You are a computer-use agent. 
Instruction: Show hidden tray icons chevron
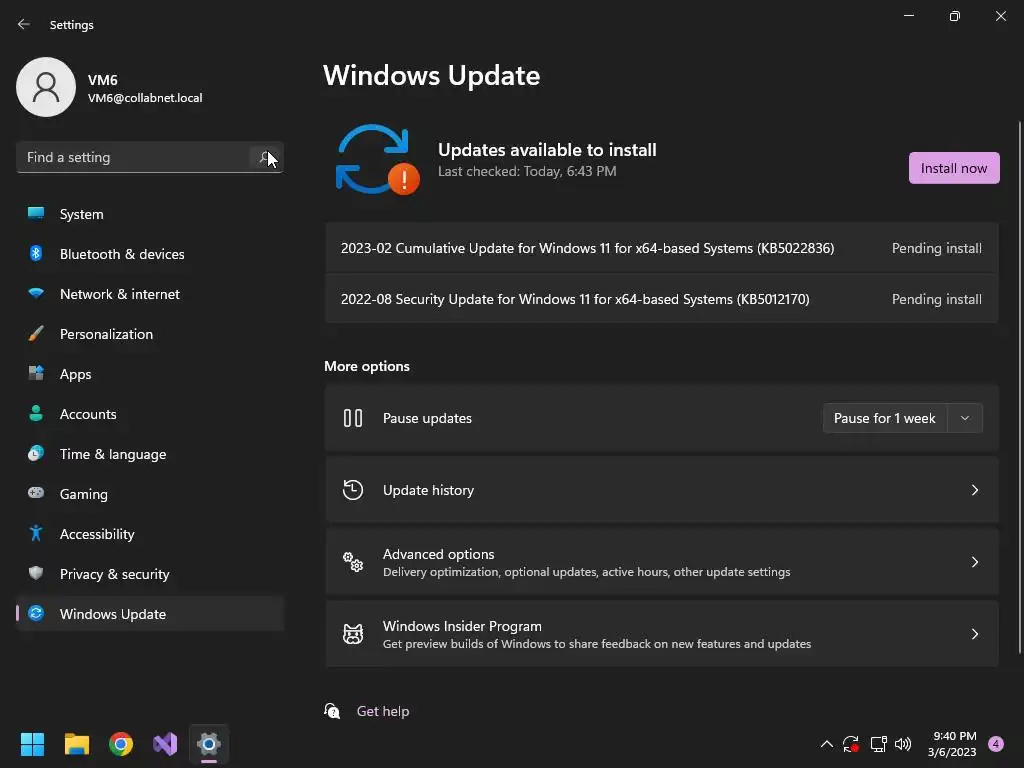tap(826, 744)
